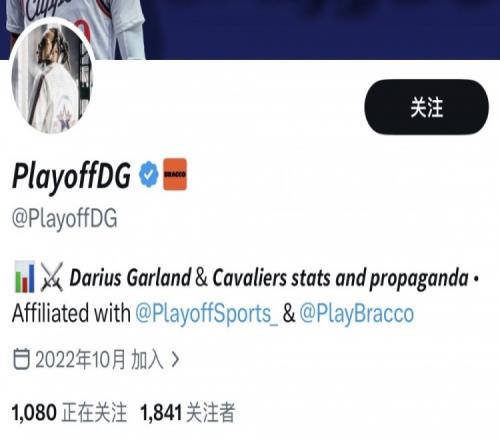Screen dimensions: 500x440
Task: View the 1,080 正在关注 following list
Action: click(70, 413)
